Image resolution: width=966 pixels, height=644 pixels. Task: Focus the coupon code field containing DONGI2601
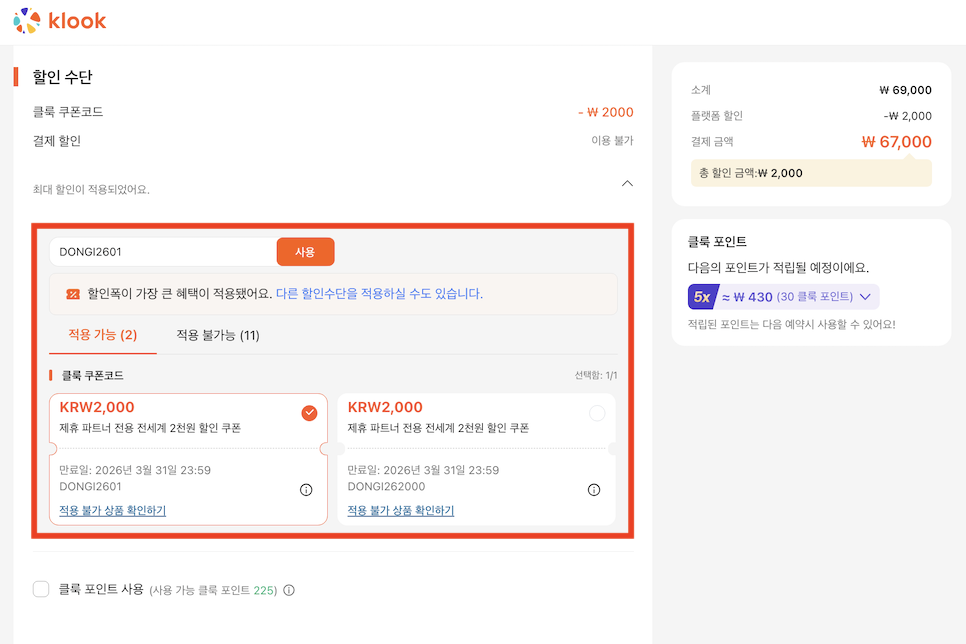pos(163,252)
